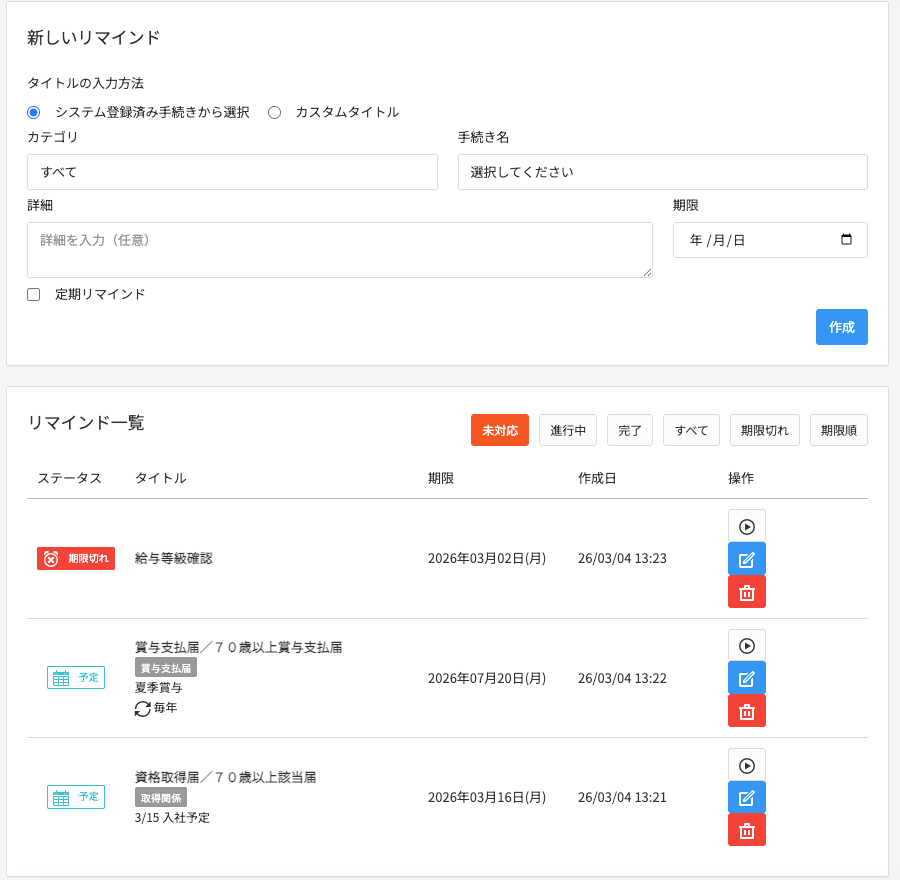The image size is (900, 880).
Task: Edit the 給与等級確認 reminder
Action: click(x=746, y=559)
